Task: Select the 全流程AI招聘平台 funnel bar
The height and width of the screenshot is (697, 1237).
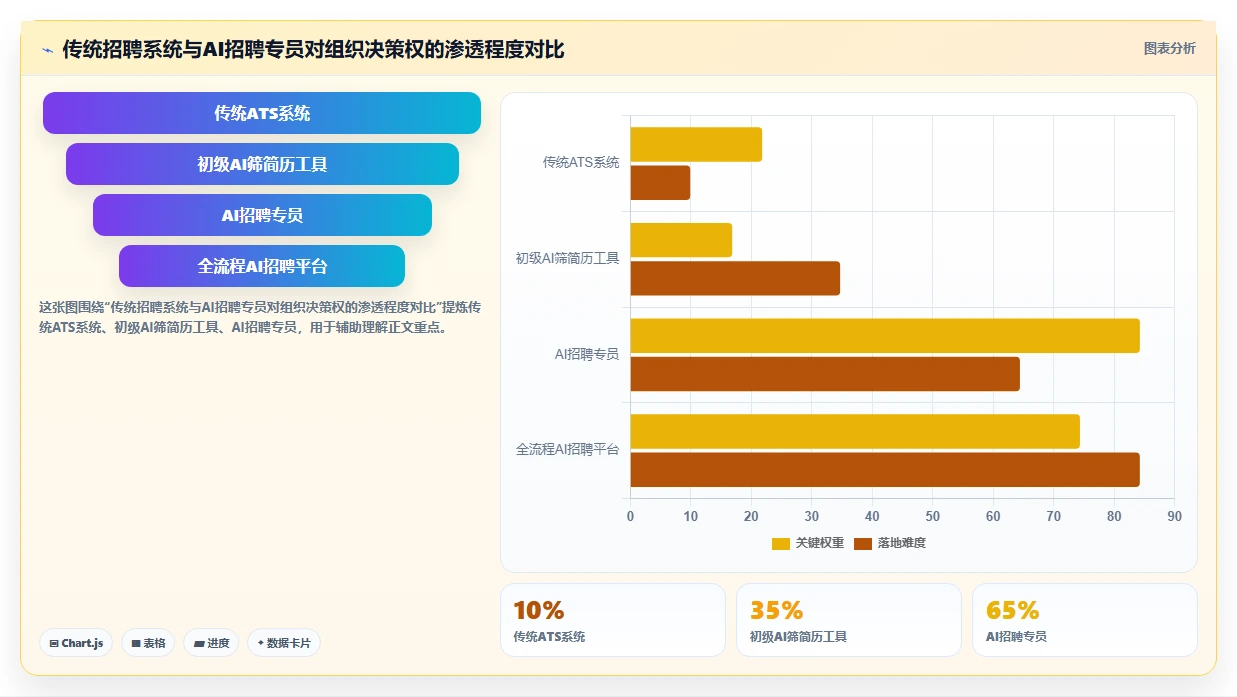Action: tap(262, 266)
